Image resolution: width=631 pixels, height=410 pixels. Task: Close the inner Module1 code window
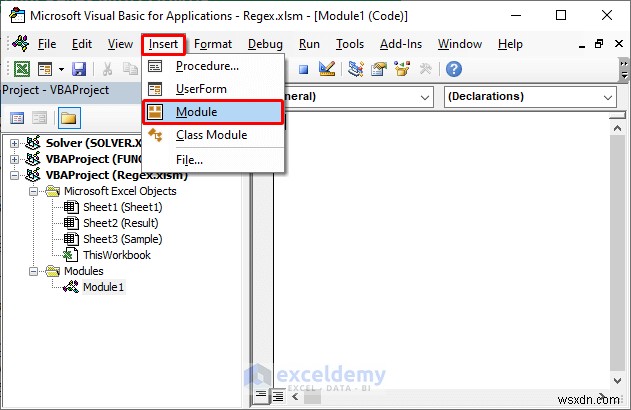point(619,43)
